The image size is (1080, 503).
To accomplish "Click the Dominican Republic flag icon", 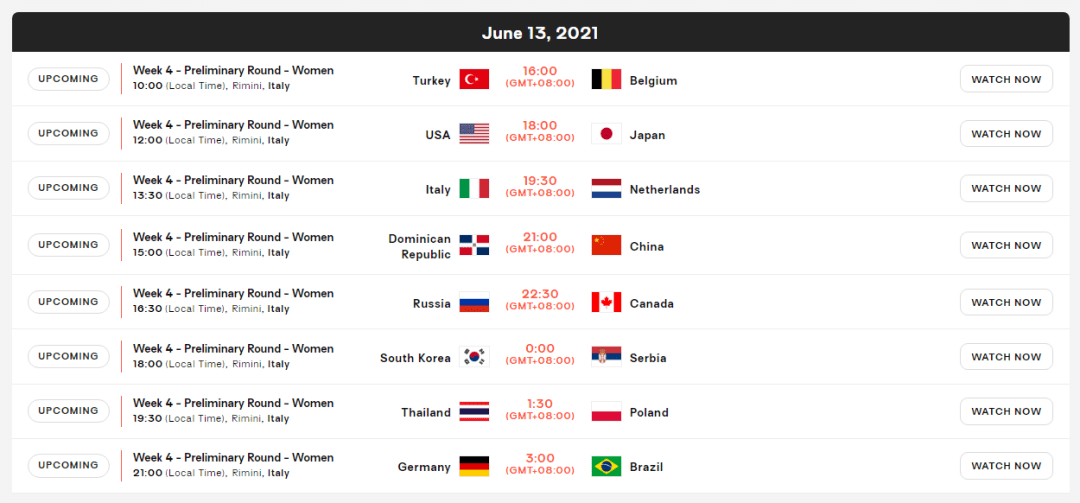I will (474, 246).
